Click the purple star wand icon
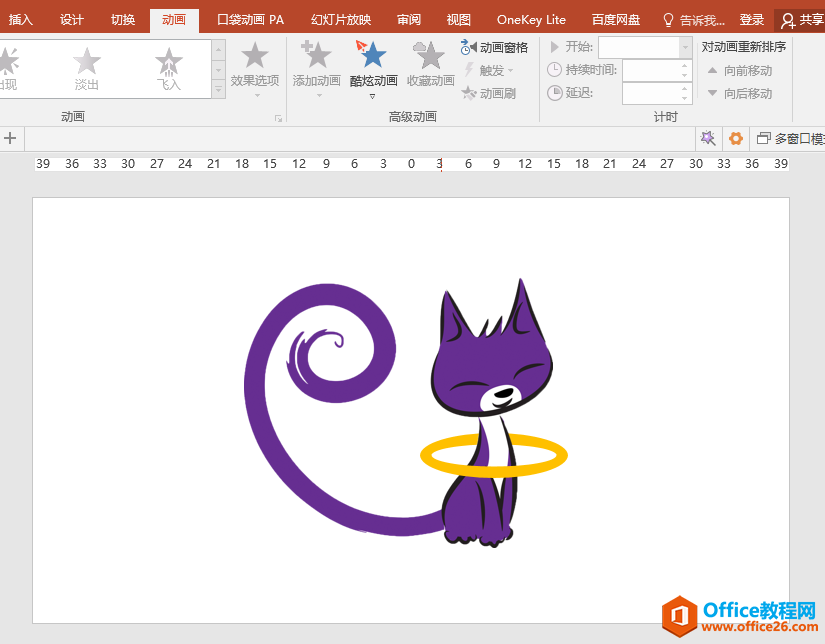This screenshot has height=644, width=825. pyautogui.click(x=708, y=139)
